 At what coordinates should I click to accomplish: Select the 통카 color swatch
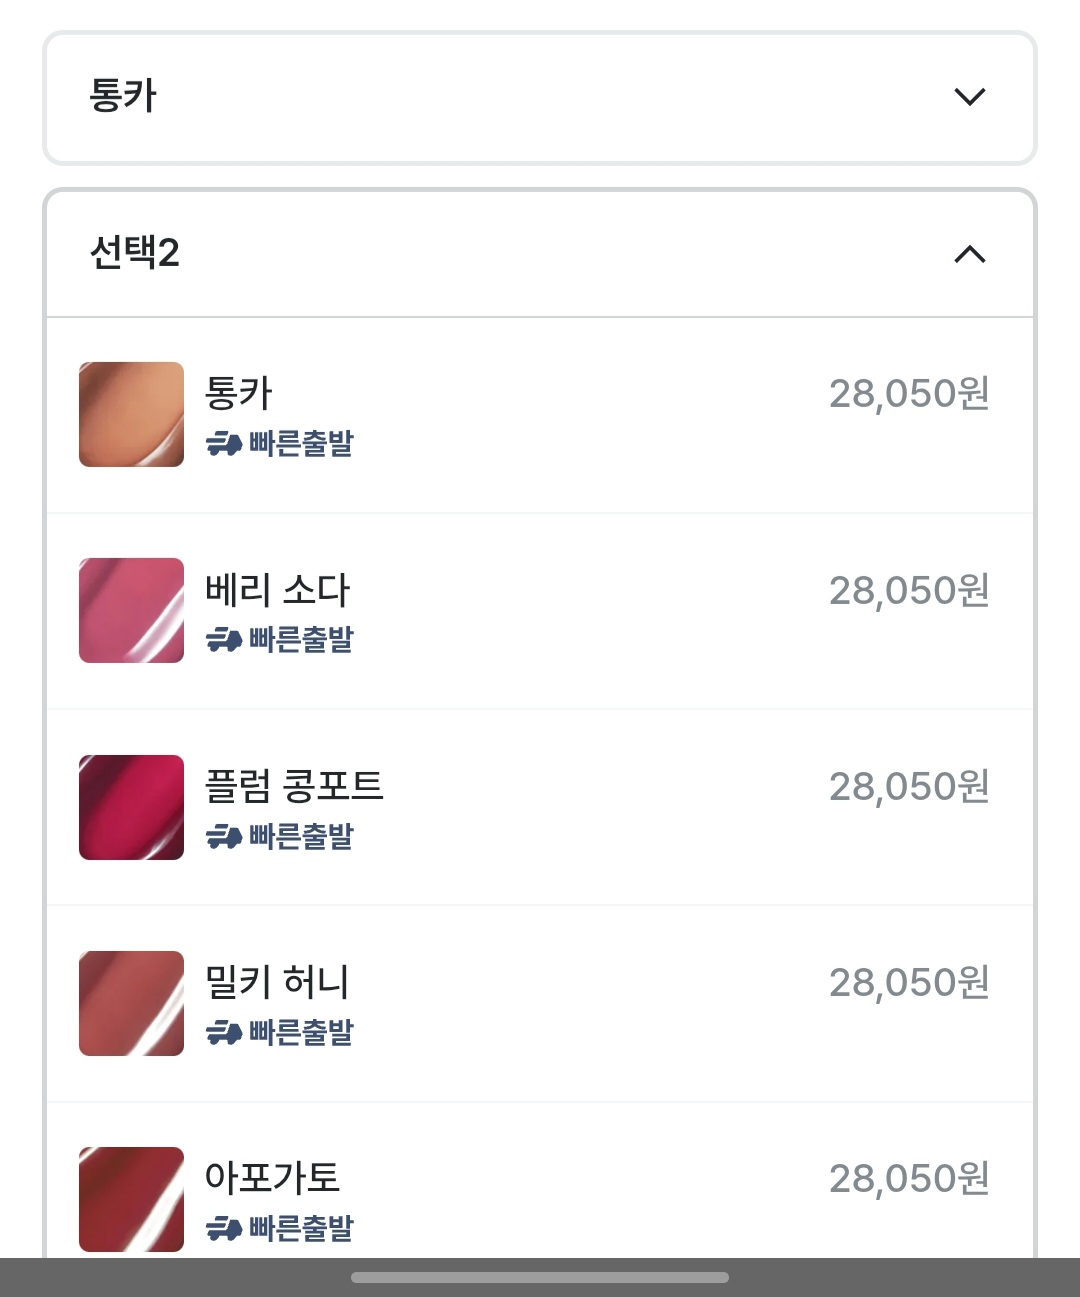coord(131,414)
